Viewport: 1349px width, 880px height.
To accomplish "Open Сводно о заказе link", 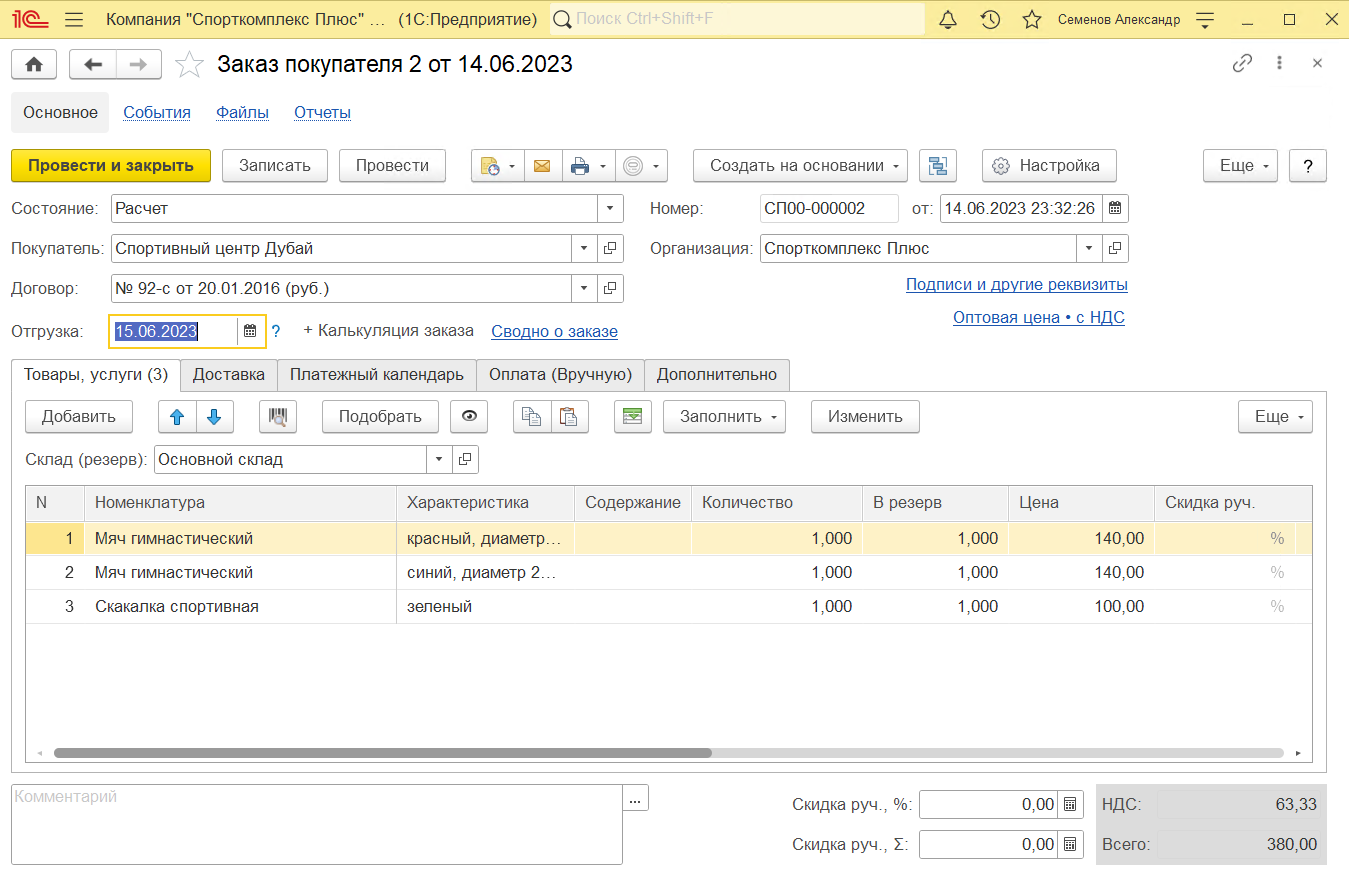I will pos(555,331).
